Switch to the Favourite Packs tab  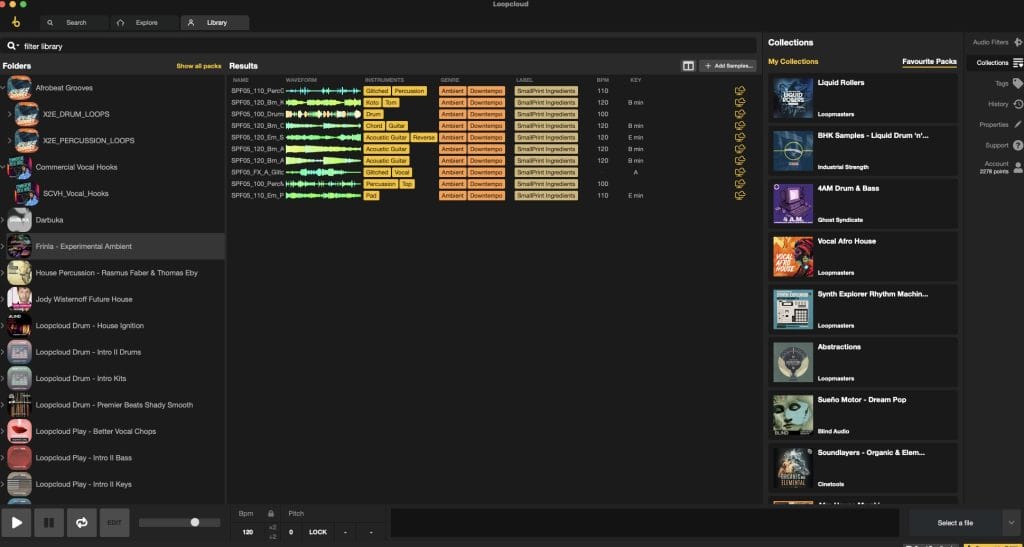[x=928, y=62]
